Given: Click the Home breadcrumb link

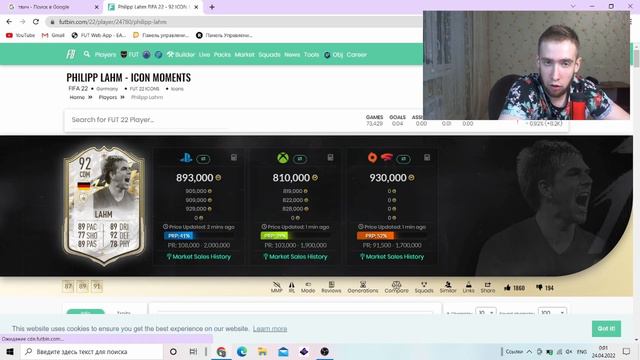Looking at the screenshot, I should (x=77, y=97).
